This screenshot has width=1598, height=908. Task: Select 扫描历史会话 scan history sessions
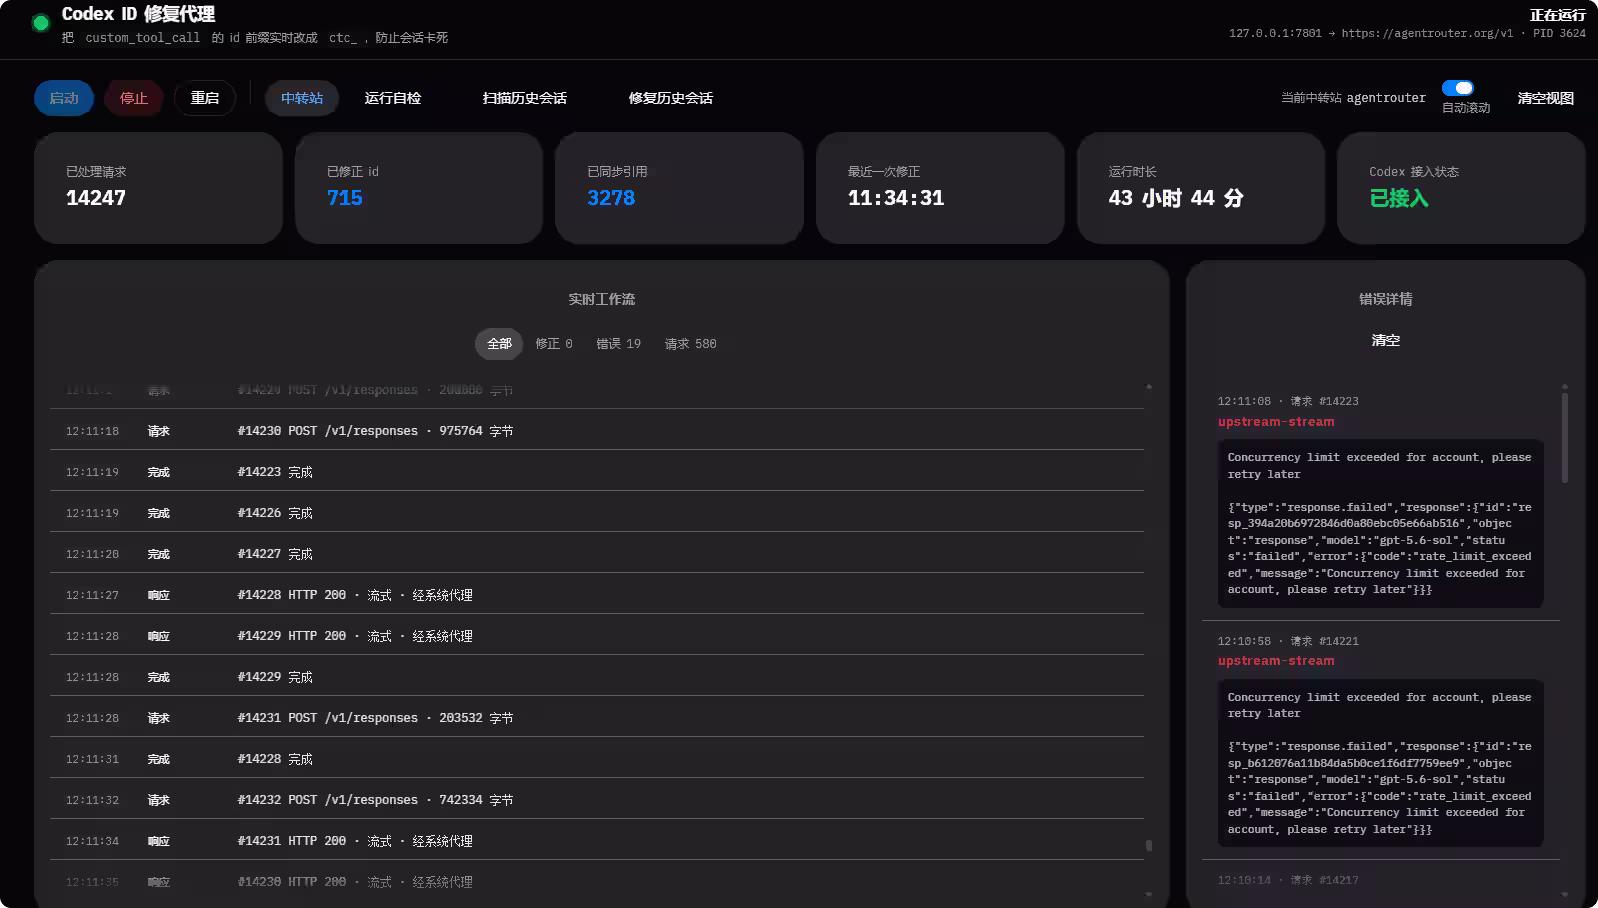pyautogui.click(x=525, y=98)
